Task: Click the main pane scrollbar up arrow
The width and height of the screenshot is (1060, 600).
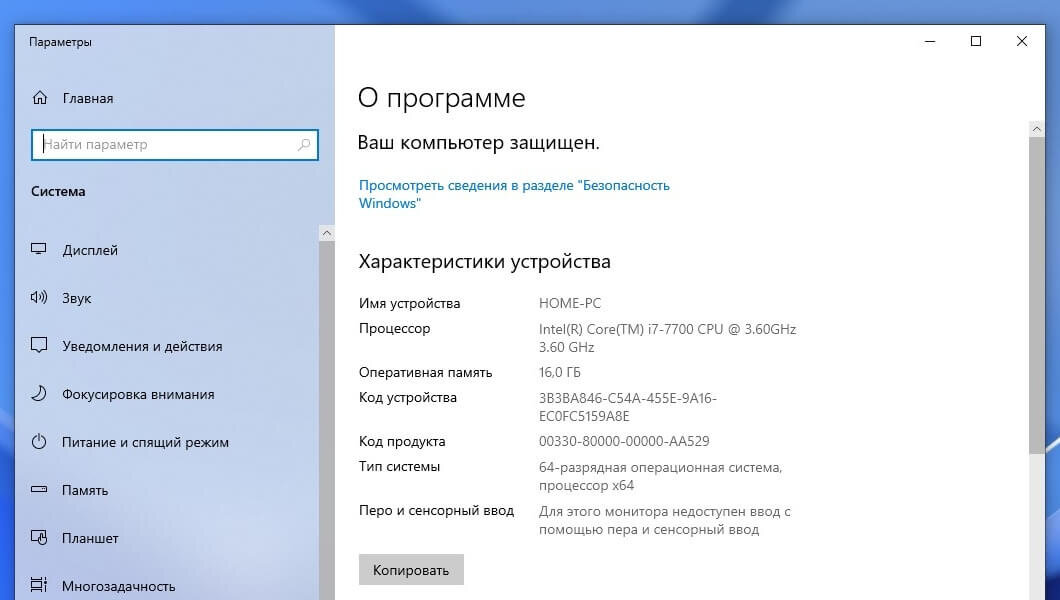Action: (x=1036, y=128)
